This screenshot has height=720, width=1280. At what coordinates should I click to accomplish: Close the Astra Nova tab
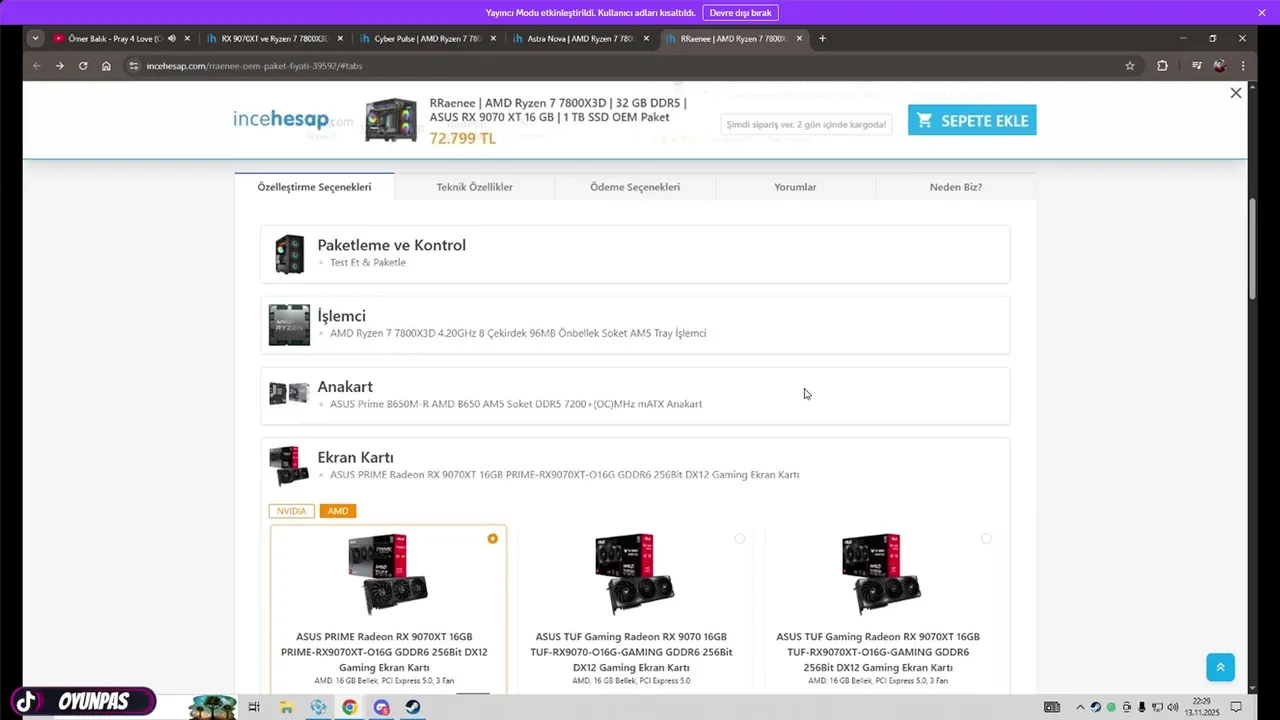tap(646, 39)
